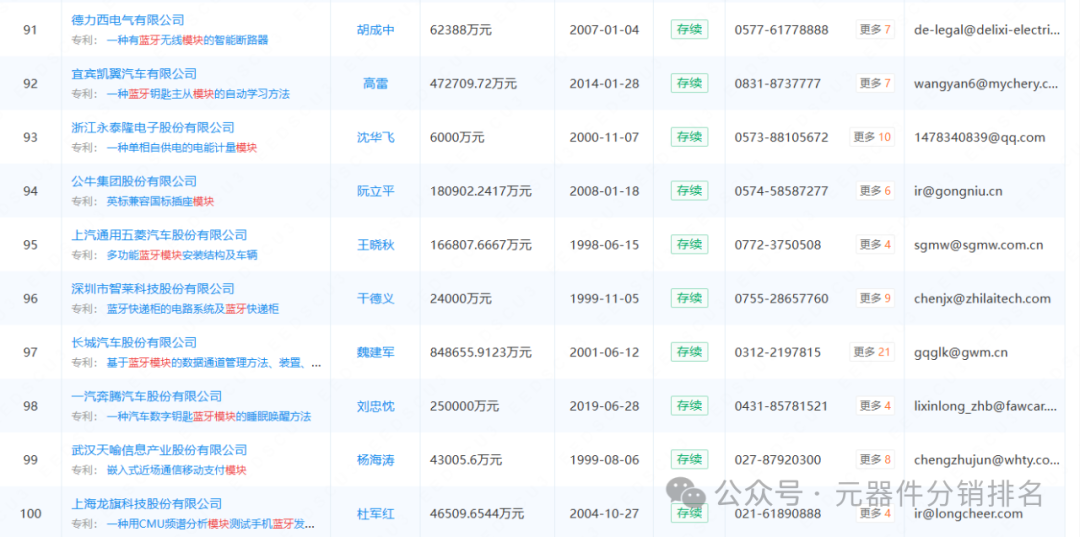
Task: Select phone number 0772-3750508
Action: tap(778, 245)
